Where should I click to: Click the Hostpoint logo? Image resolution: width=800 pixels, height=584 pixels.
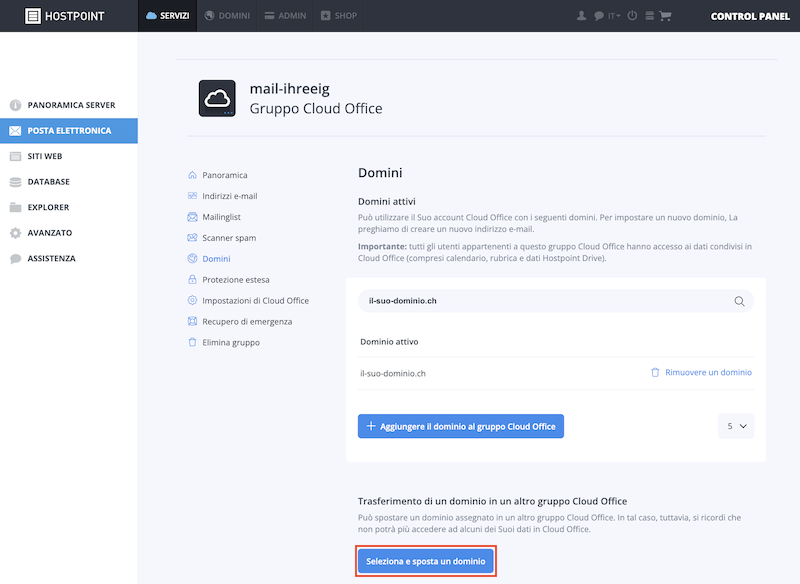[64, 16]
